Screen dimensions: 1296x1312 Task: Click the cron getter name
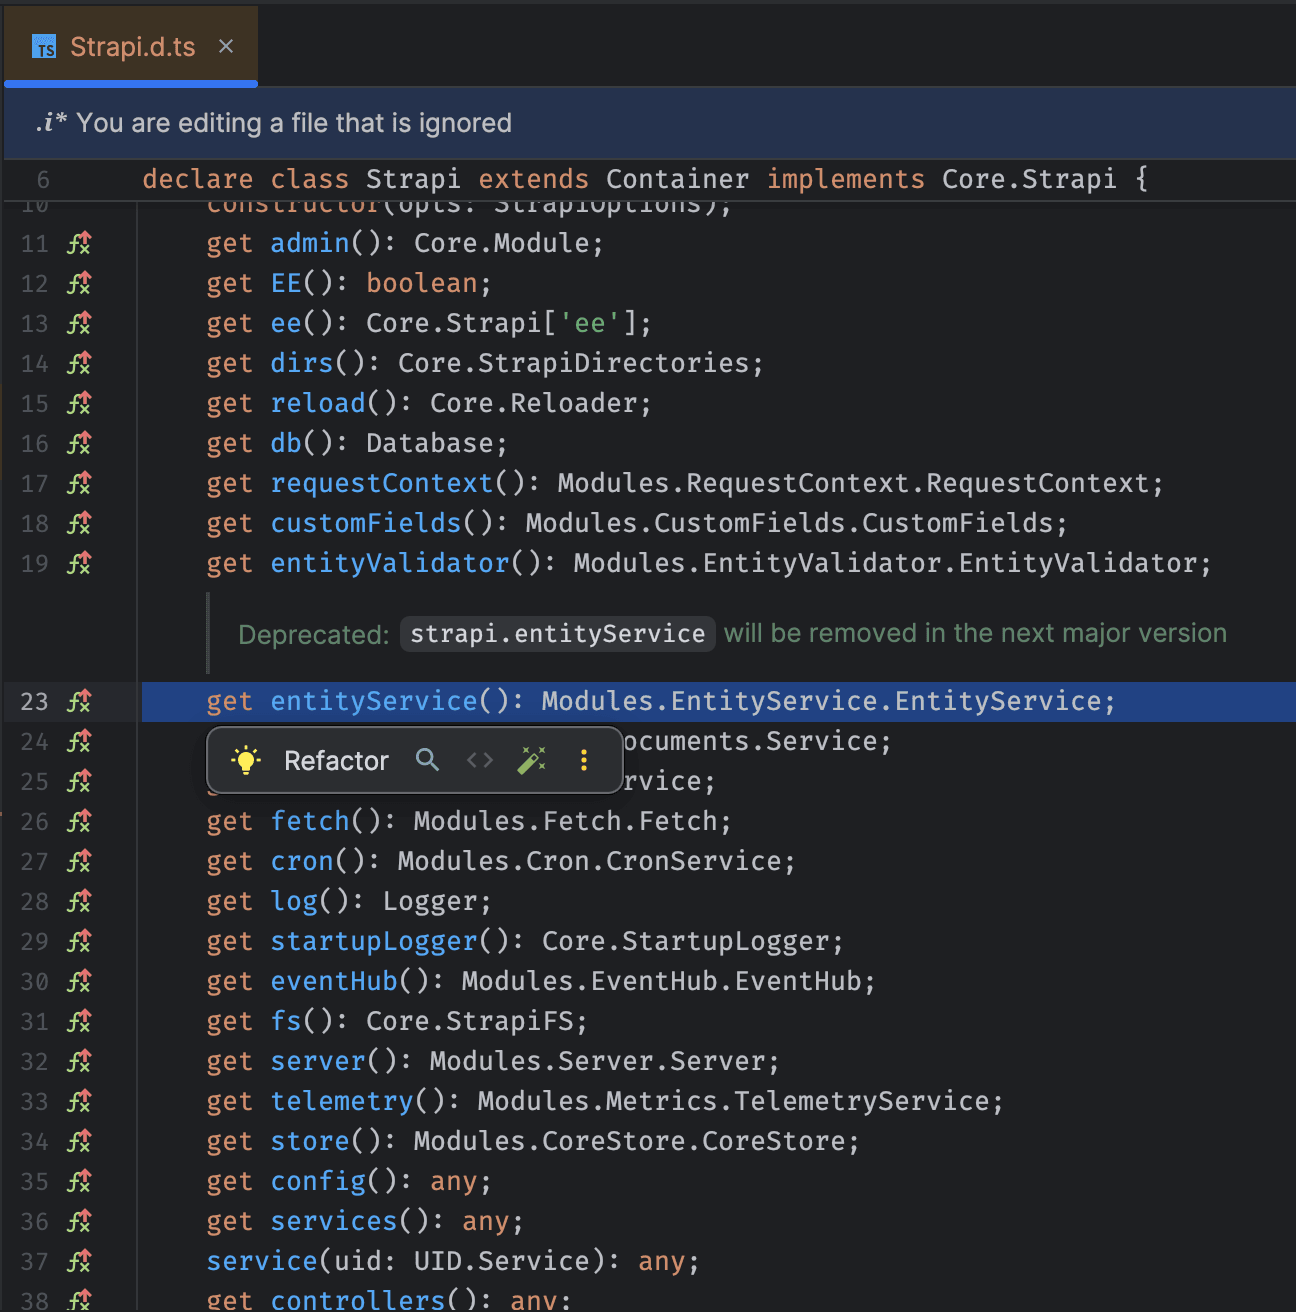coord(302,861)
